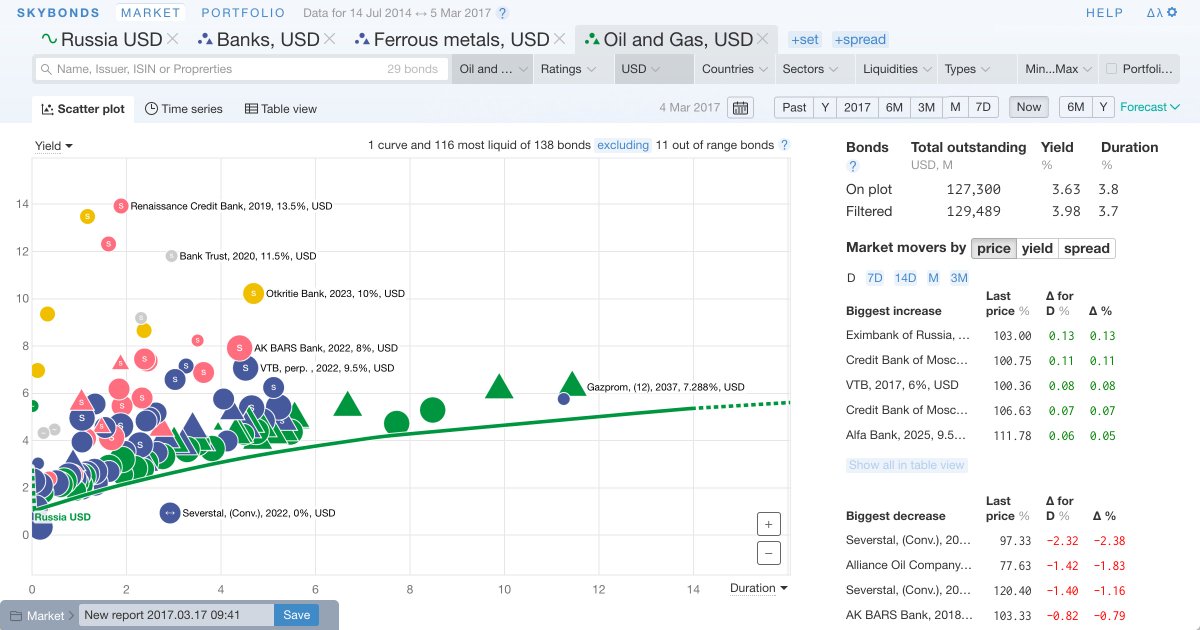The height and width of the screenshot is (630, 1200).
Task: Select the 2017 date shortcut
Action: [x=857, y=107]
